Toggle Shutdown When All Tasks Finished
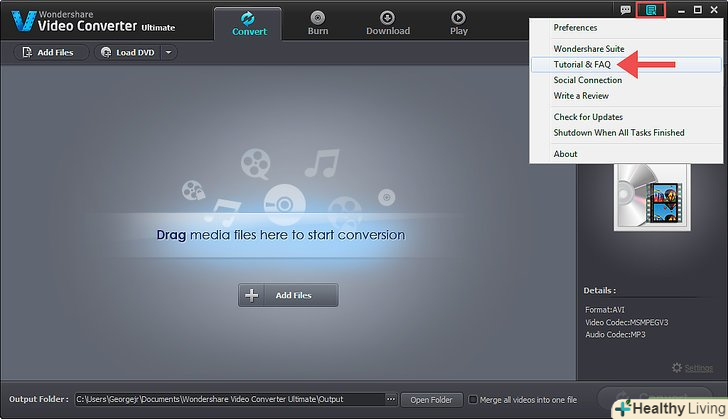728x419 pixels. tap(618, 133)
